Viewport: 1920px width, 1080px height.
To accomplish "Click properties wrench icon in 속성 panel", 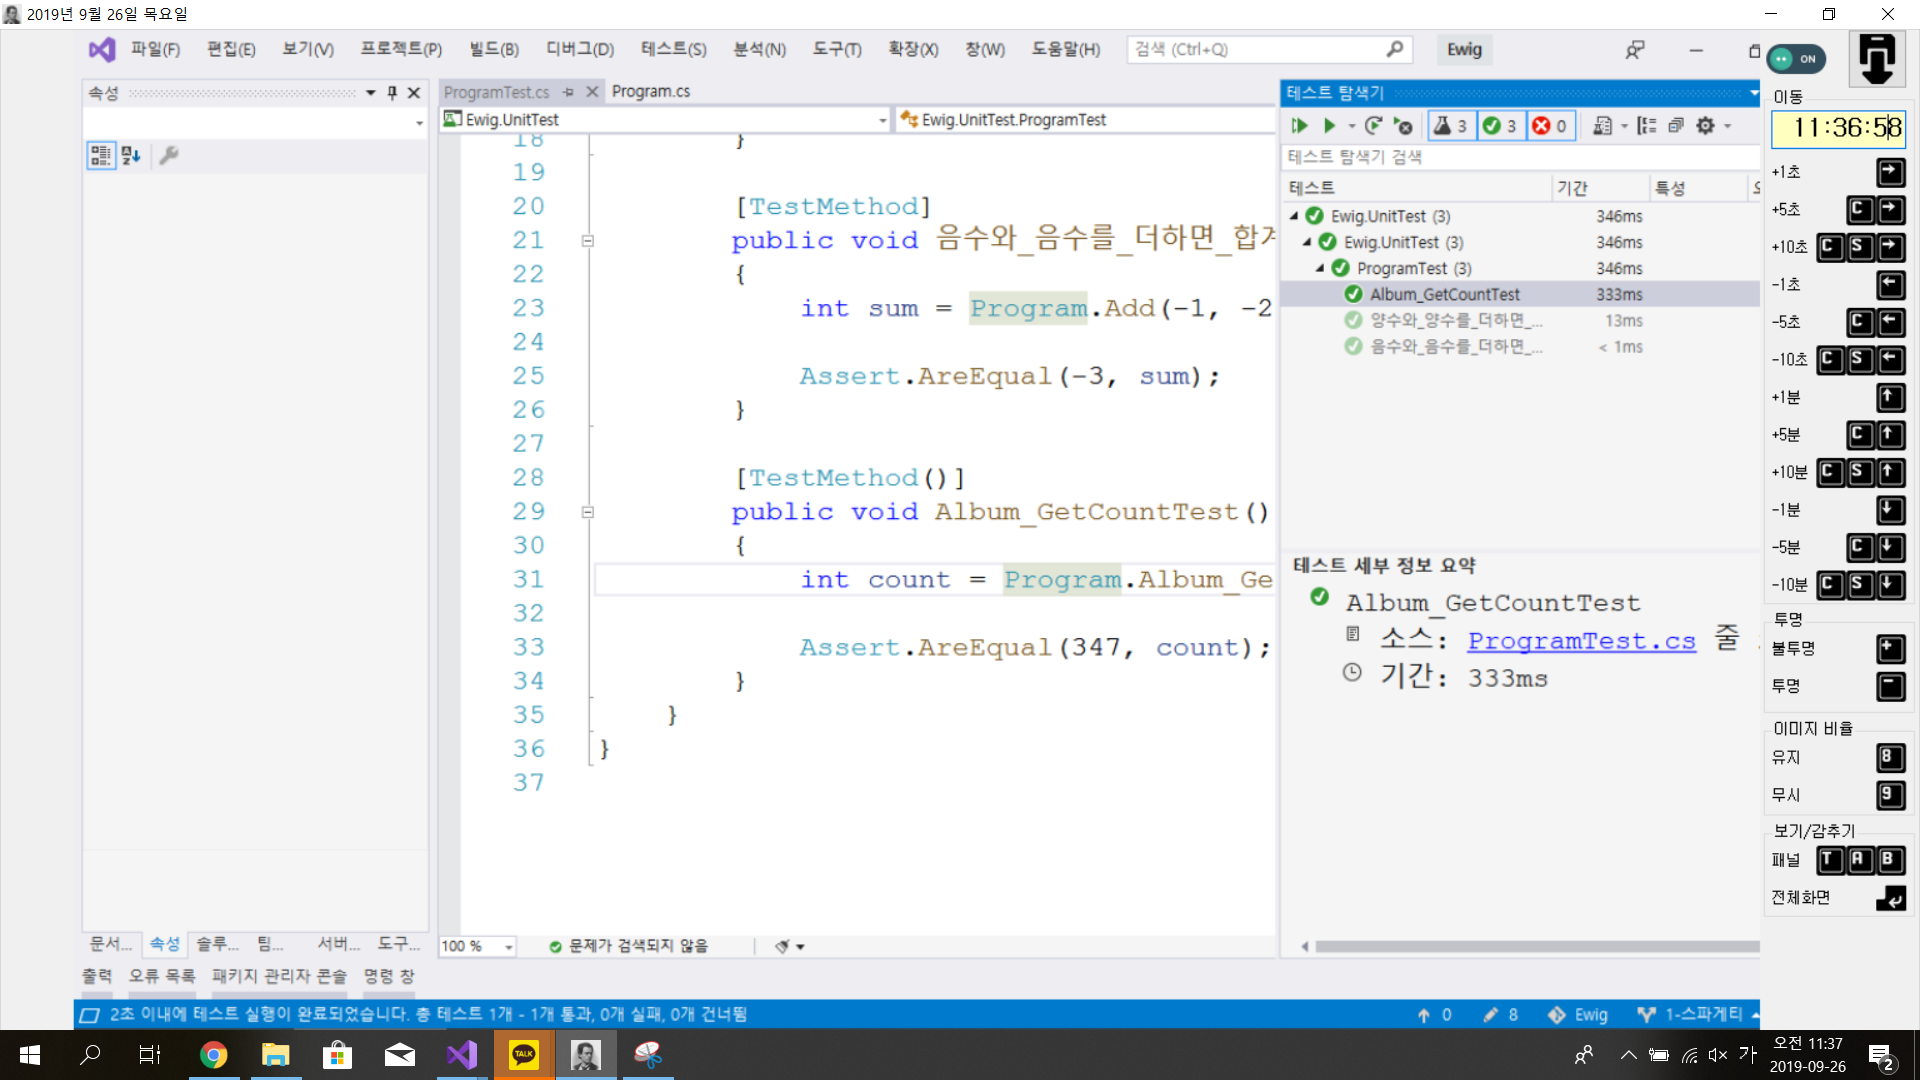I will pyautogui.click(x=169, y=155).
